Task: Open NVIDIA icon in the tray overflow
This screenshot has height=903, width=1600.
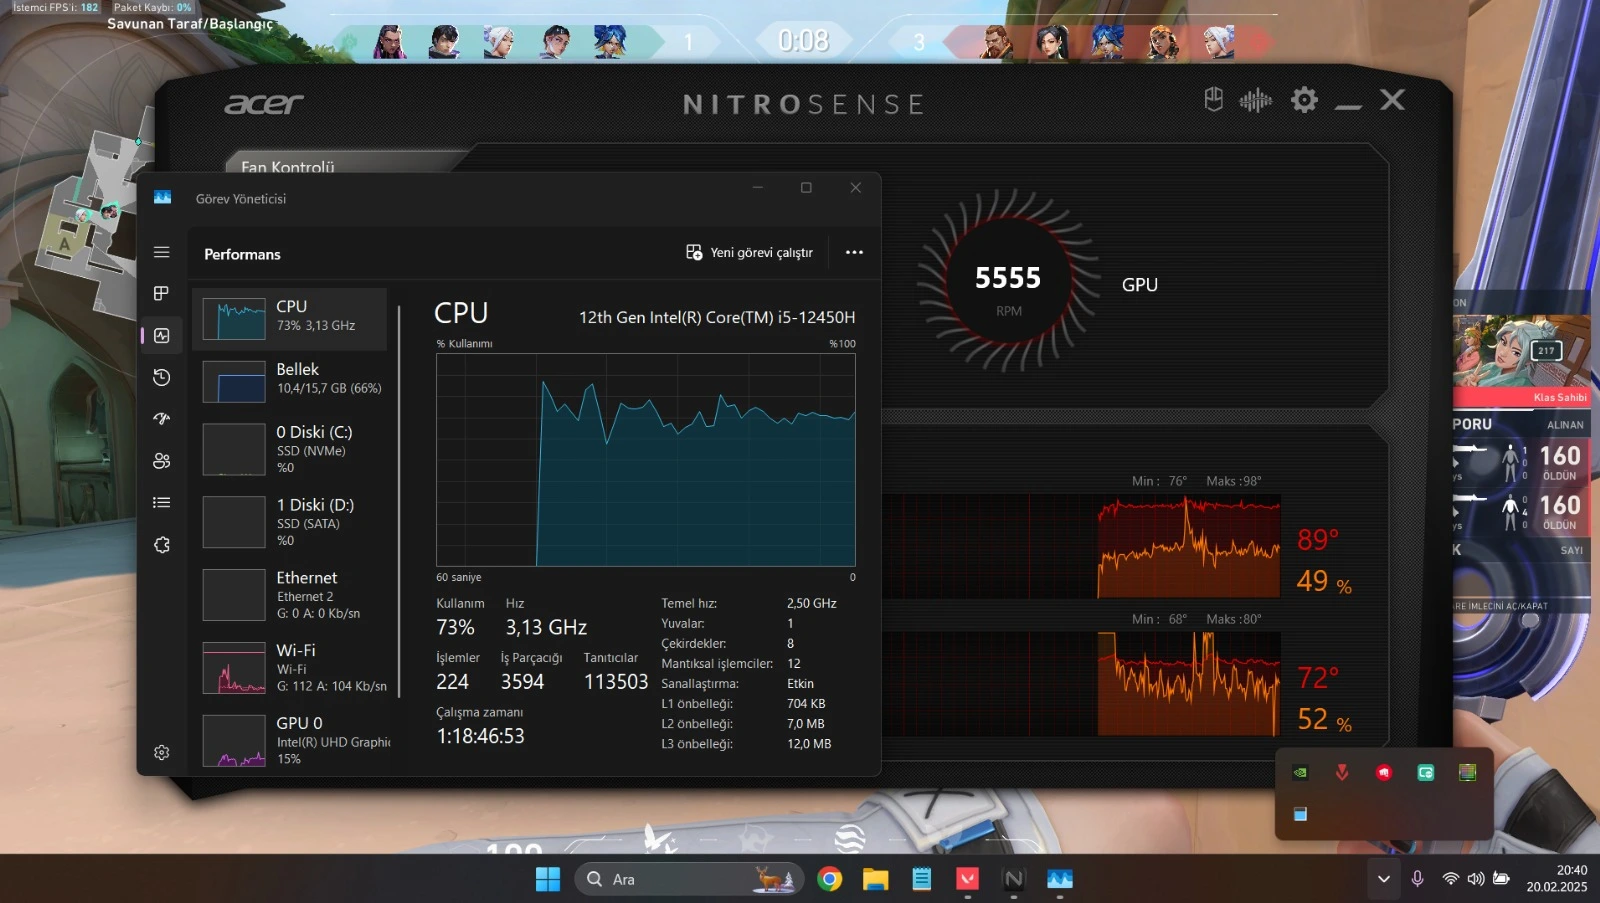Action: [x=1300, y=772]
